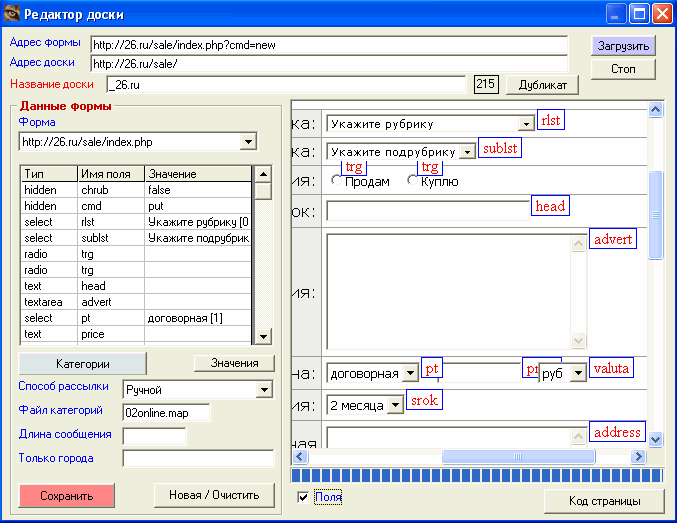Click the Адрес формы URL field
The width and height of the screenshot is (677, 523).
[x=329, y=45]
